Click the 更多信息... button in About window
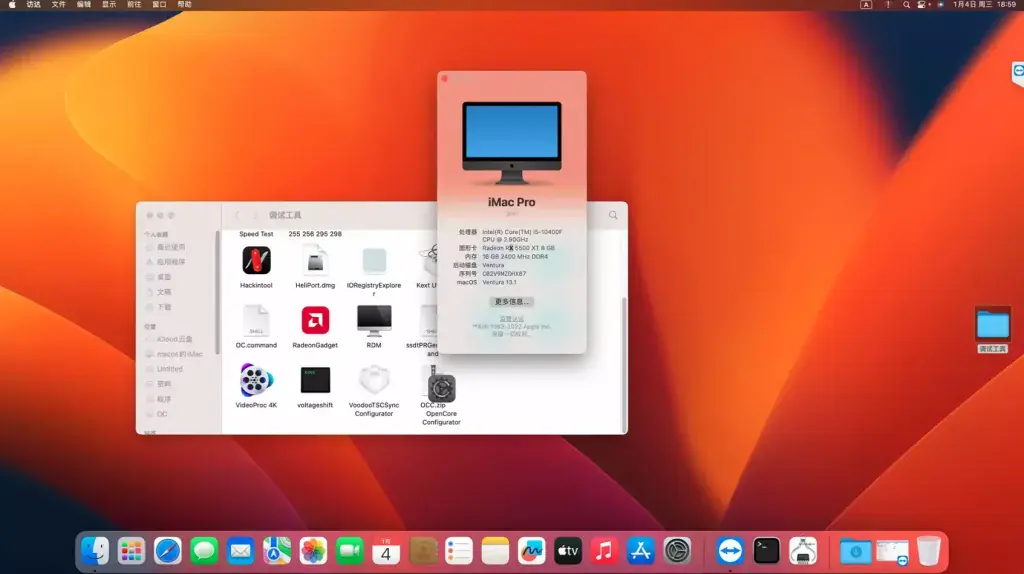Screen dimensions: 1024x574 point(511,302)
